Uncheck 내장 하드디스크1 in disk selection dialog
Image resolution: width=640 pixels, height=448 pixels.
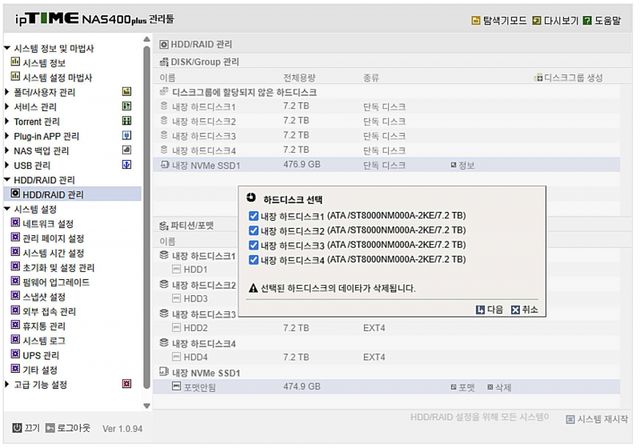point(253,216)
